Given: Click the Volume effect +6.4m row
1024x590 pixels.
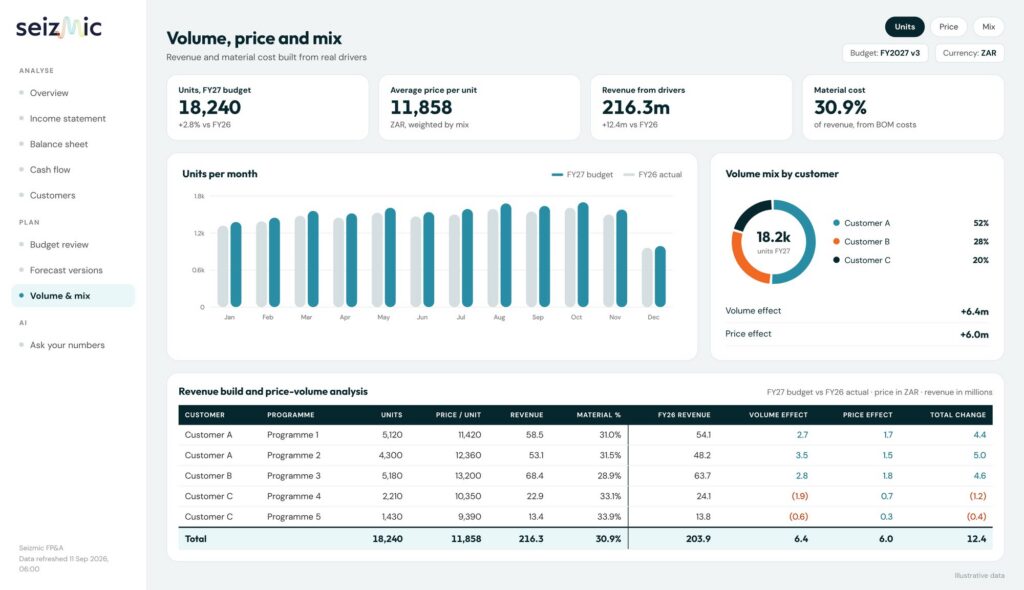Looking at the screenshot, I should pyautogui.click(x=857, y=311).
